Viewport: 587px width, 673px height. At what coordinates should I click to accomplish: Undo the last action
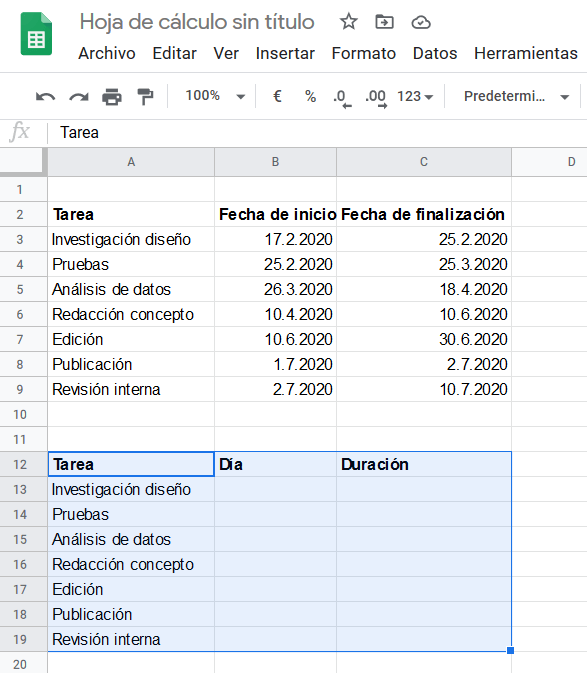point(45,97)
